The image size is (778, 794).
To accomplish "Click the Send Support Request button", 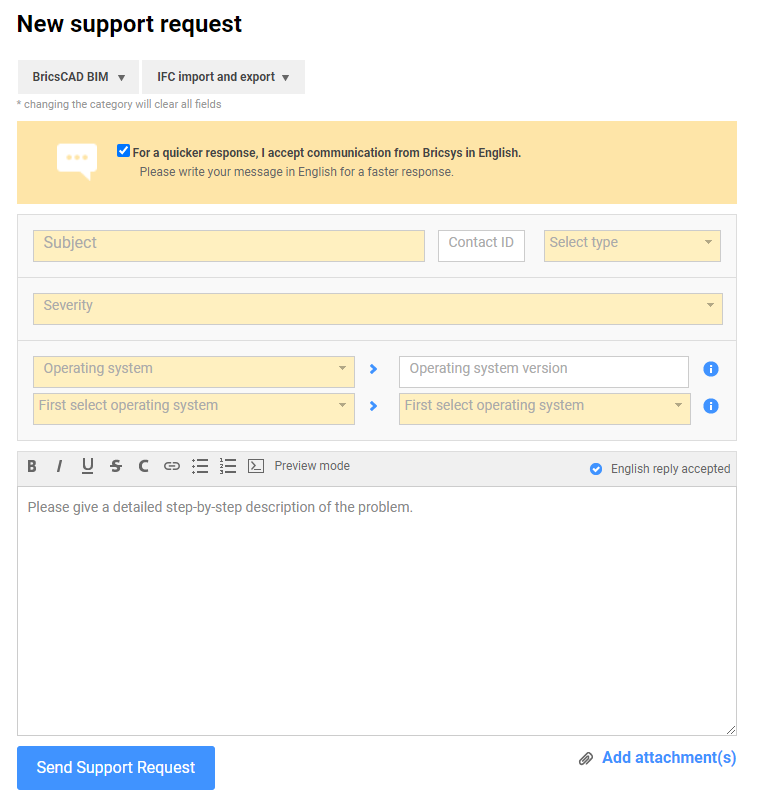I will pos(116,768).
